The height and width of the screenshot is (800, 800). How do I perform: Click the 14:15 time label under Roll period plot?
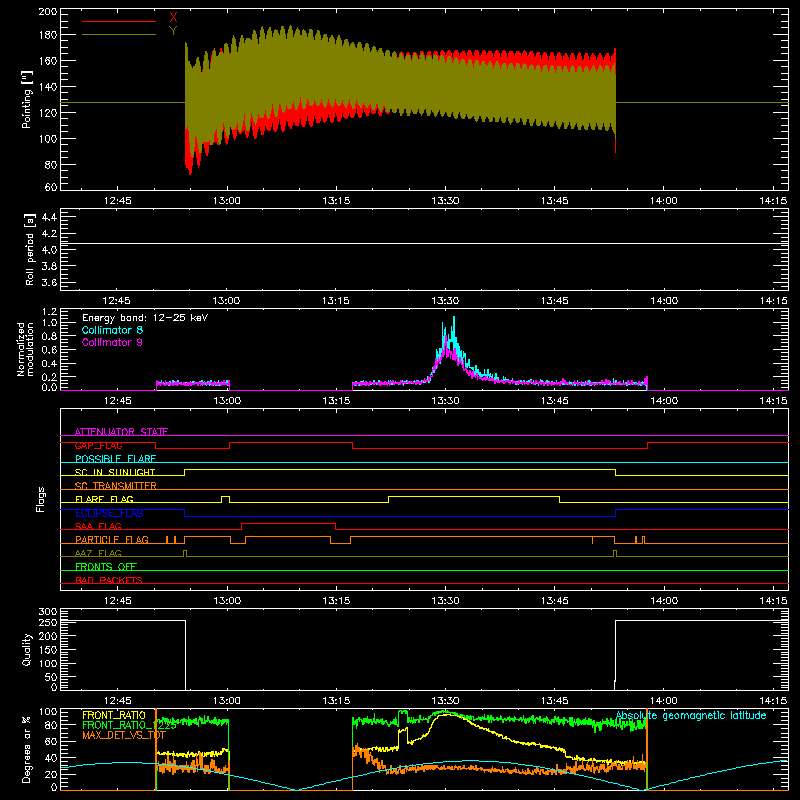(x=773, y=301)
